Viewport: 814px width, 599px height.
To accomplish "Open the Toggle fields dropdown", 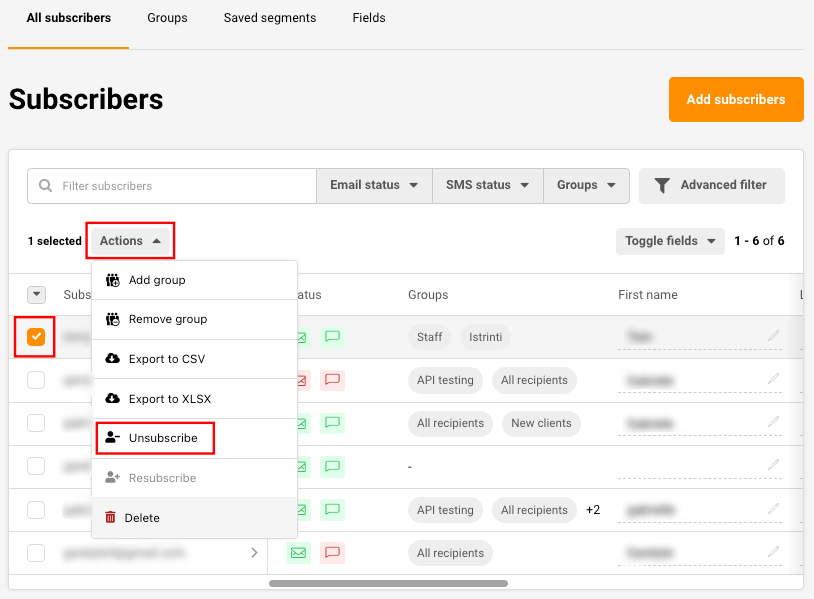I will [669, 241].
